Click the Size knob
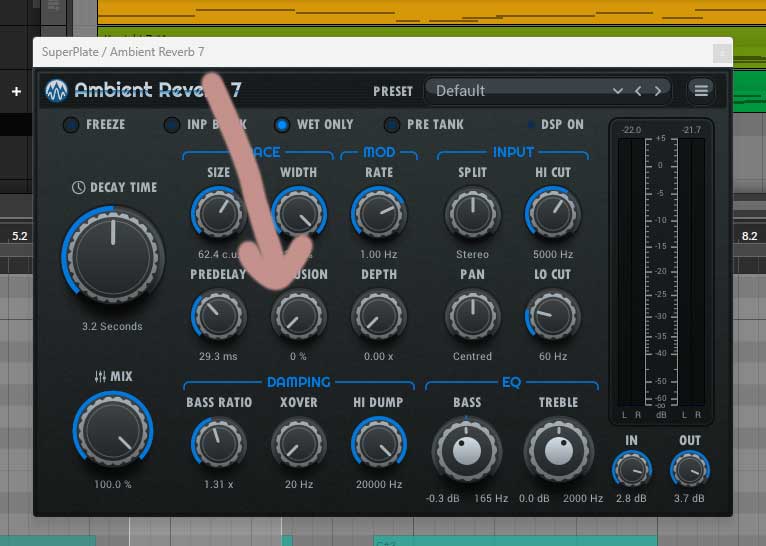The image size is (766, 546). click(218, 213)
